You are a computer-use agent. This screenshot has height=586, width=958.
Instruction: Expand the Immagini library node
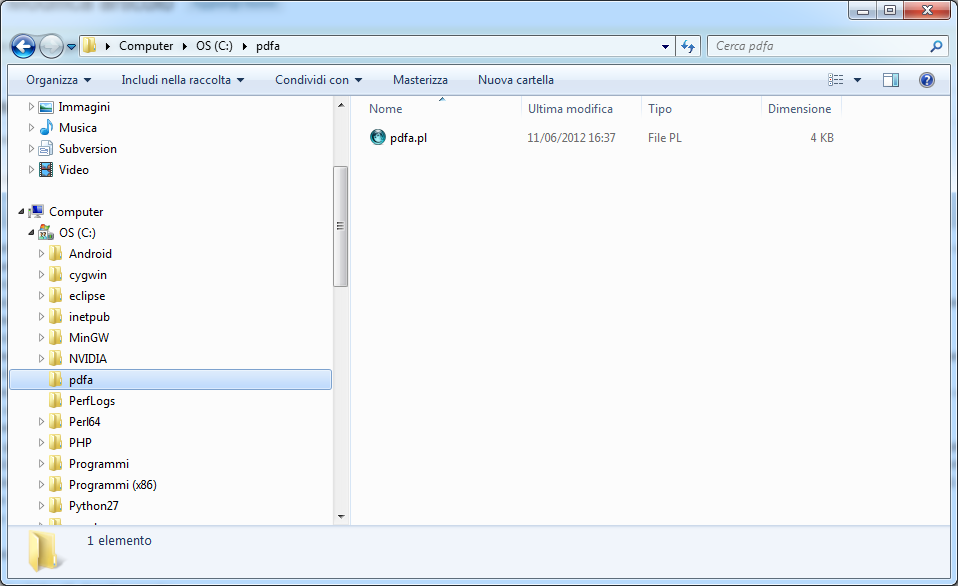(32, 107)
